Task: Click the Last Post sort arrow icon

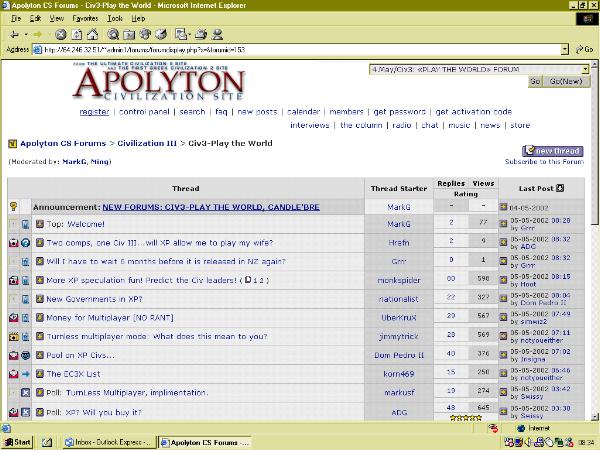Action: click(x=560, y=188)
